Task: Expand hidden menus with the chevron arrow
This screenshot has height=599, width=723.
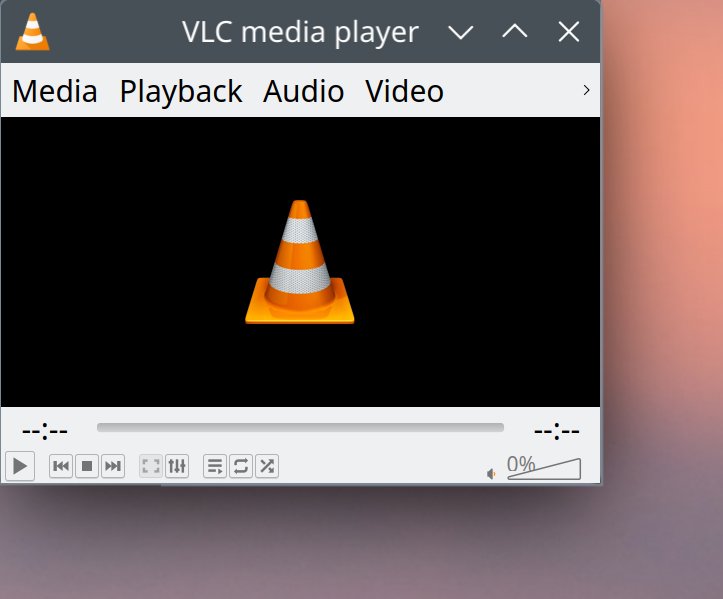Action: (586, 91)
